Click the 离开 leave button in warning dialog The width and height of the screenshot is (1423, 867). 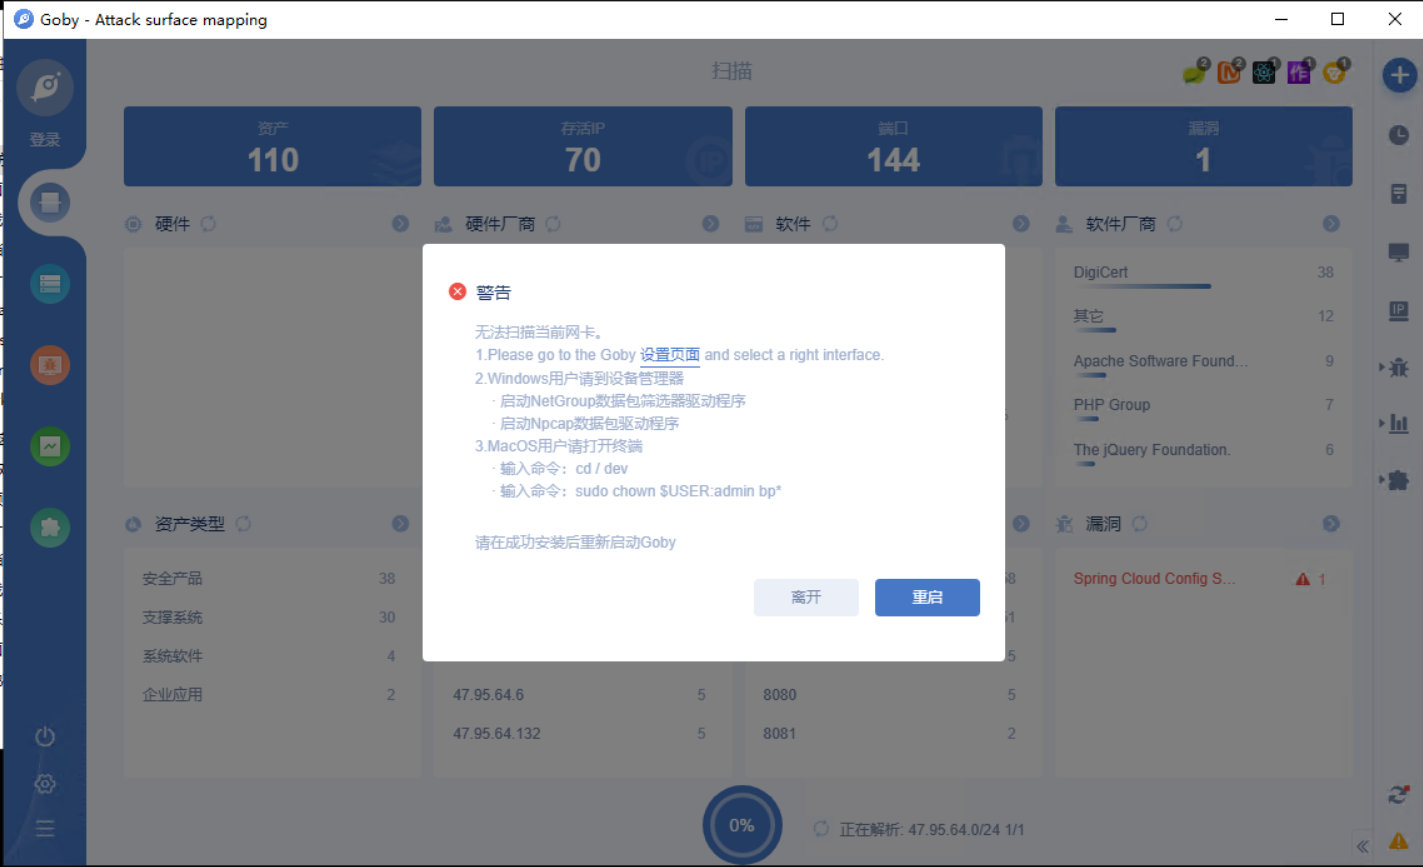pos(806,597)
